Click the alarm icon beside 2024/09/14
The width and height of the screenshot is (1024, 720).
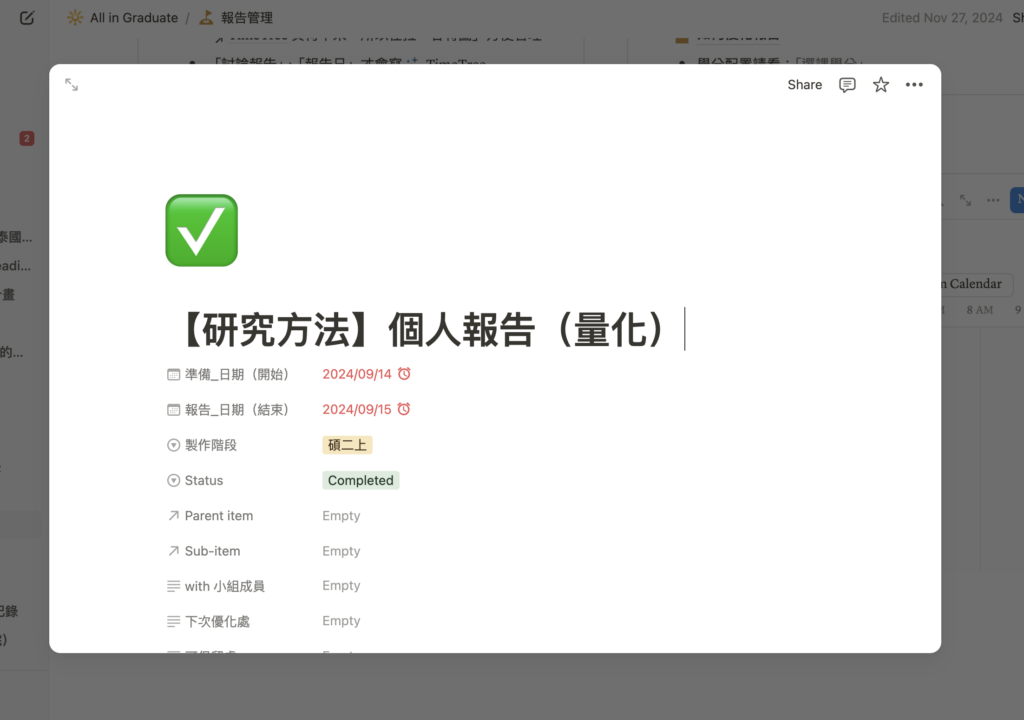click(404, 374)
